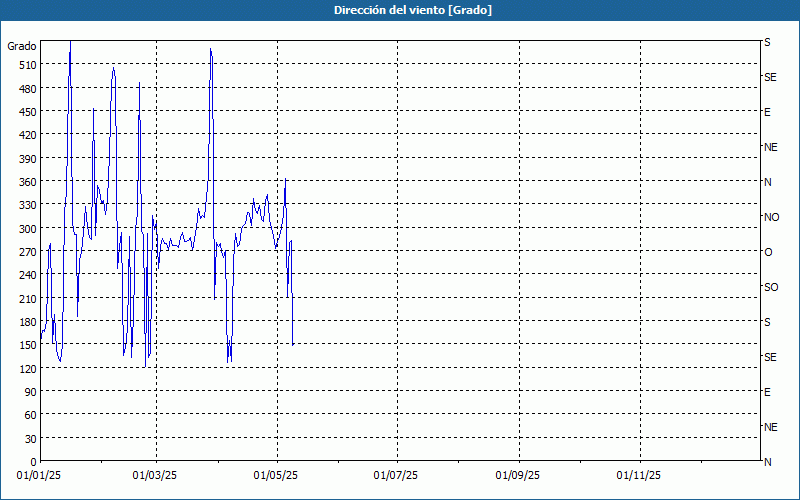Click the 450 degree axis label

pos(28,112)
